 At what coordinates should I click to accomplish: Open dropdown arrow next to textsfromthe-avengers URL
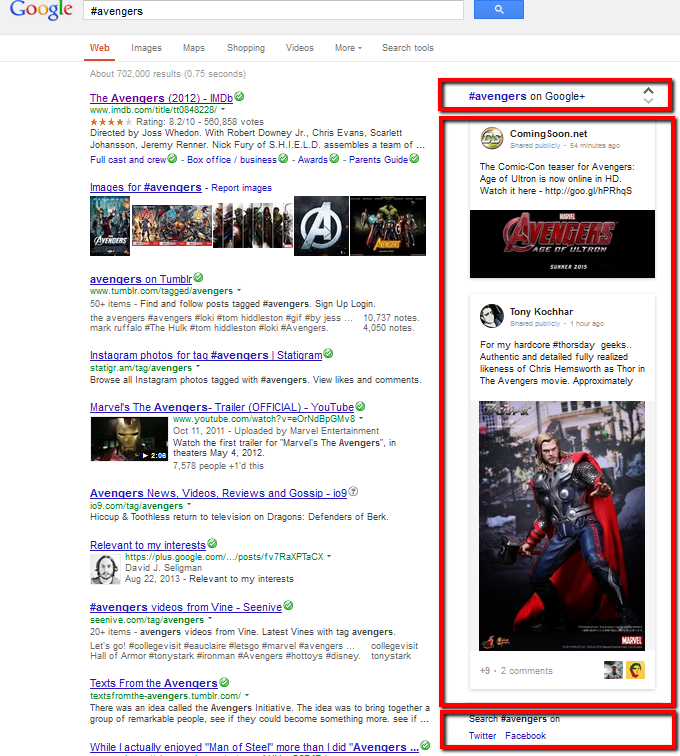pyautogui.click(x=247, y=695)
